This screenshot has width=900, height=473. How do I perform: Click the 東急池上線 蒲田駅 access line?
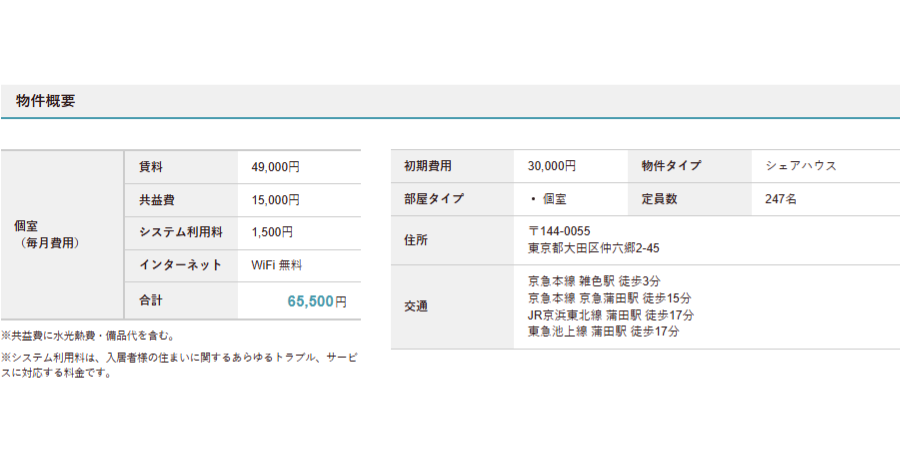[x=603, y=331]
